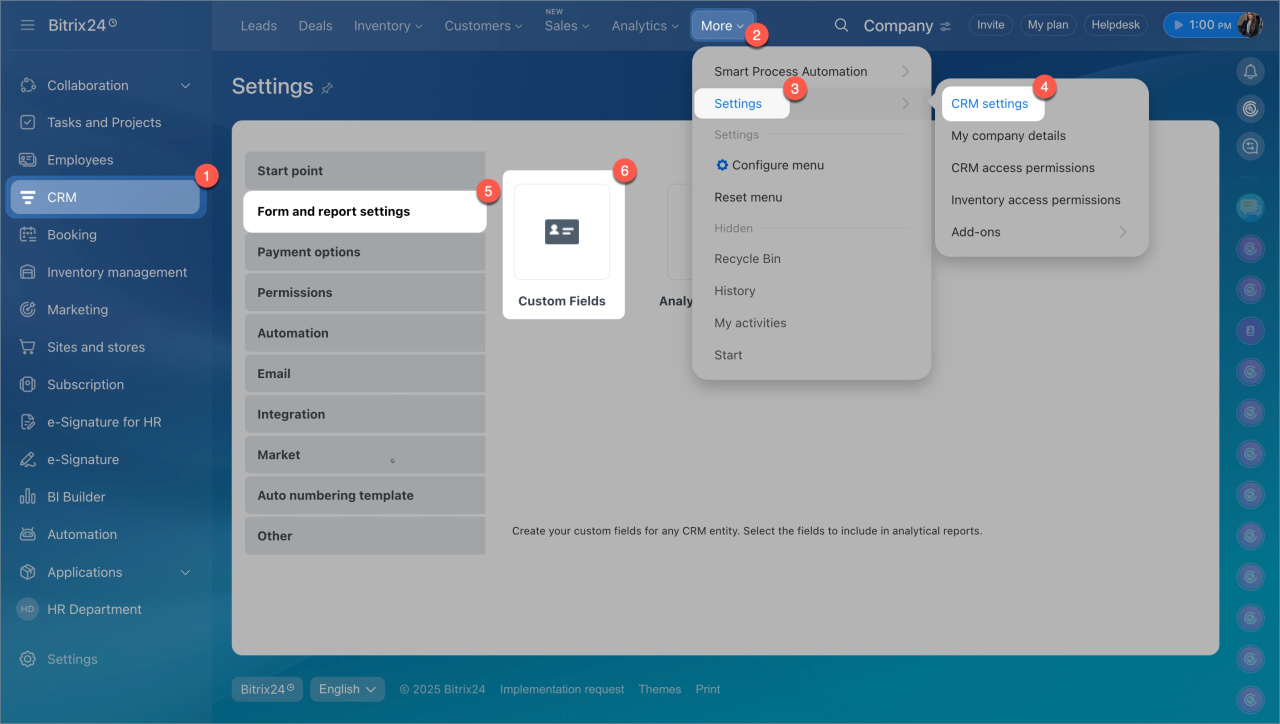Click the gear icon for Configure menu
This screenshot has height=724, width=1280.
click(722, 165)
